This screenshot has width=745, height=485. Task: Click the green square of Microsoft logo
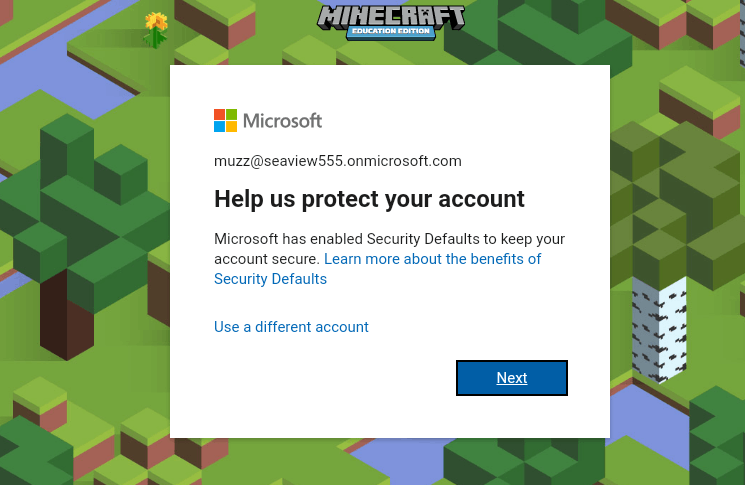click(x=231, y=114)
